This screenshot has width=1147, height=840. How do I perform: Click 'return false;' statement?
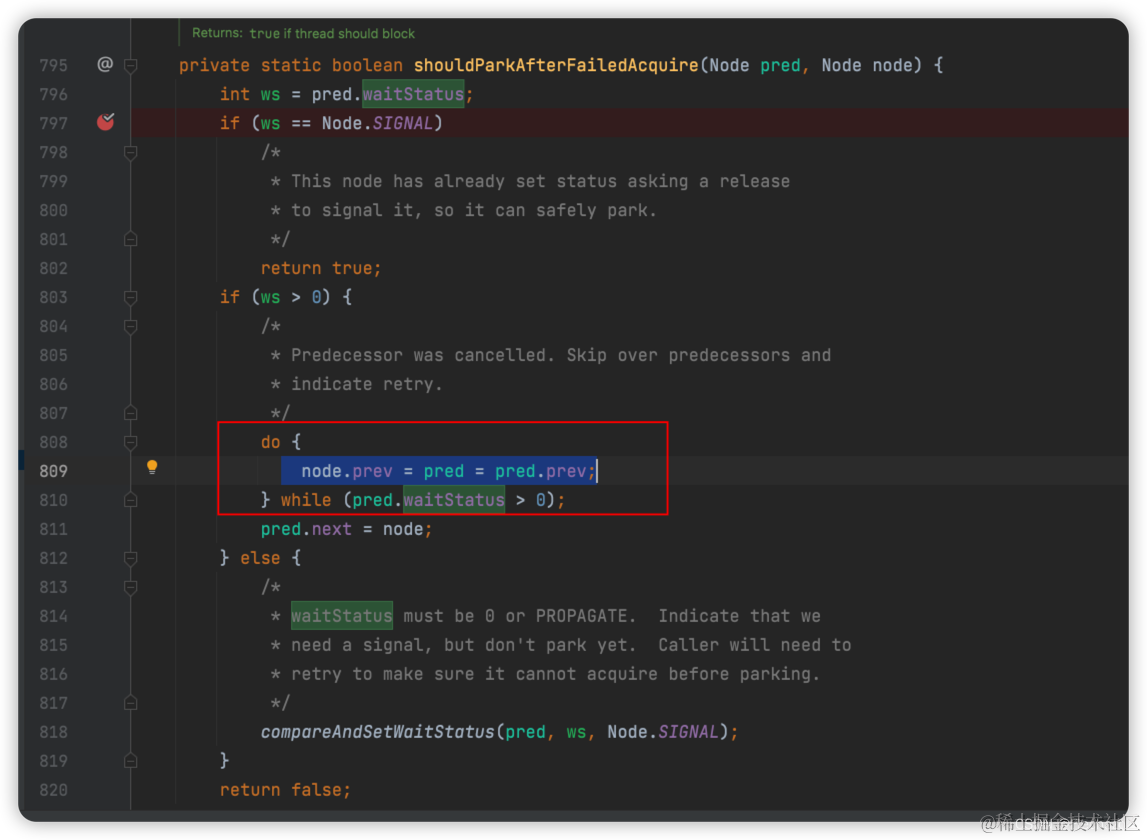coord(285,790)
